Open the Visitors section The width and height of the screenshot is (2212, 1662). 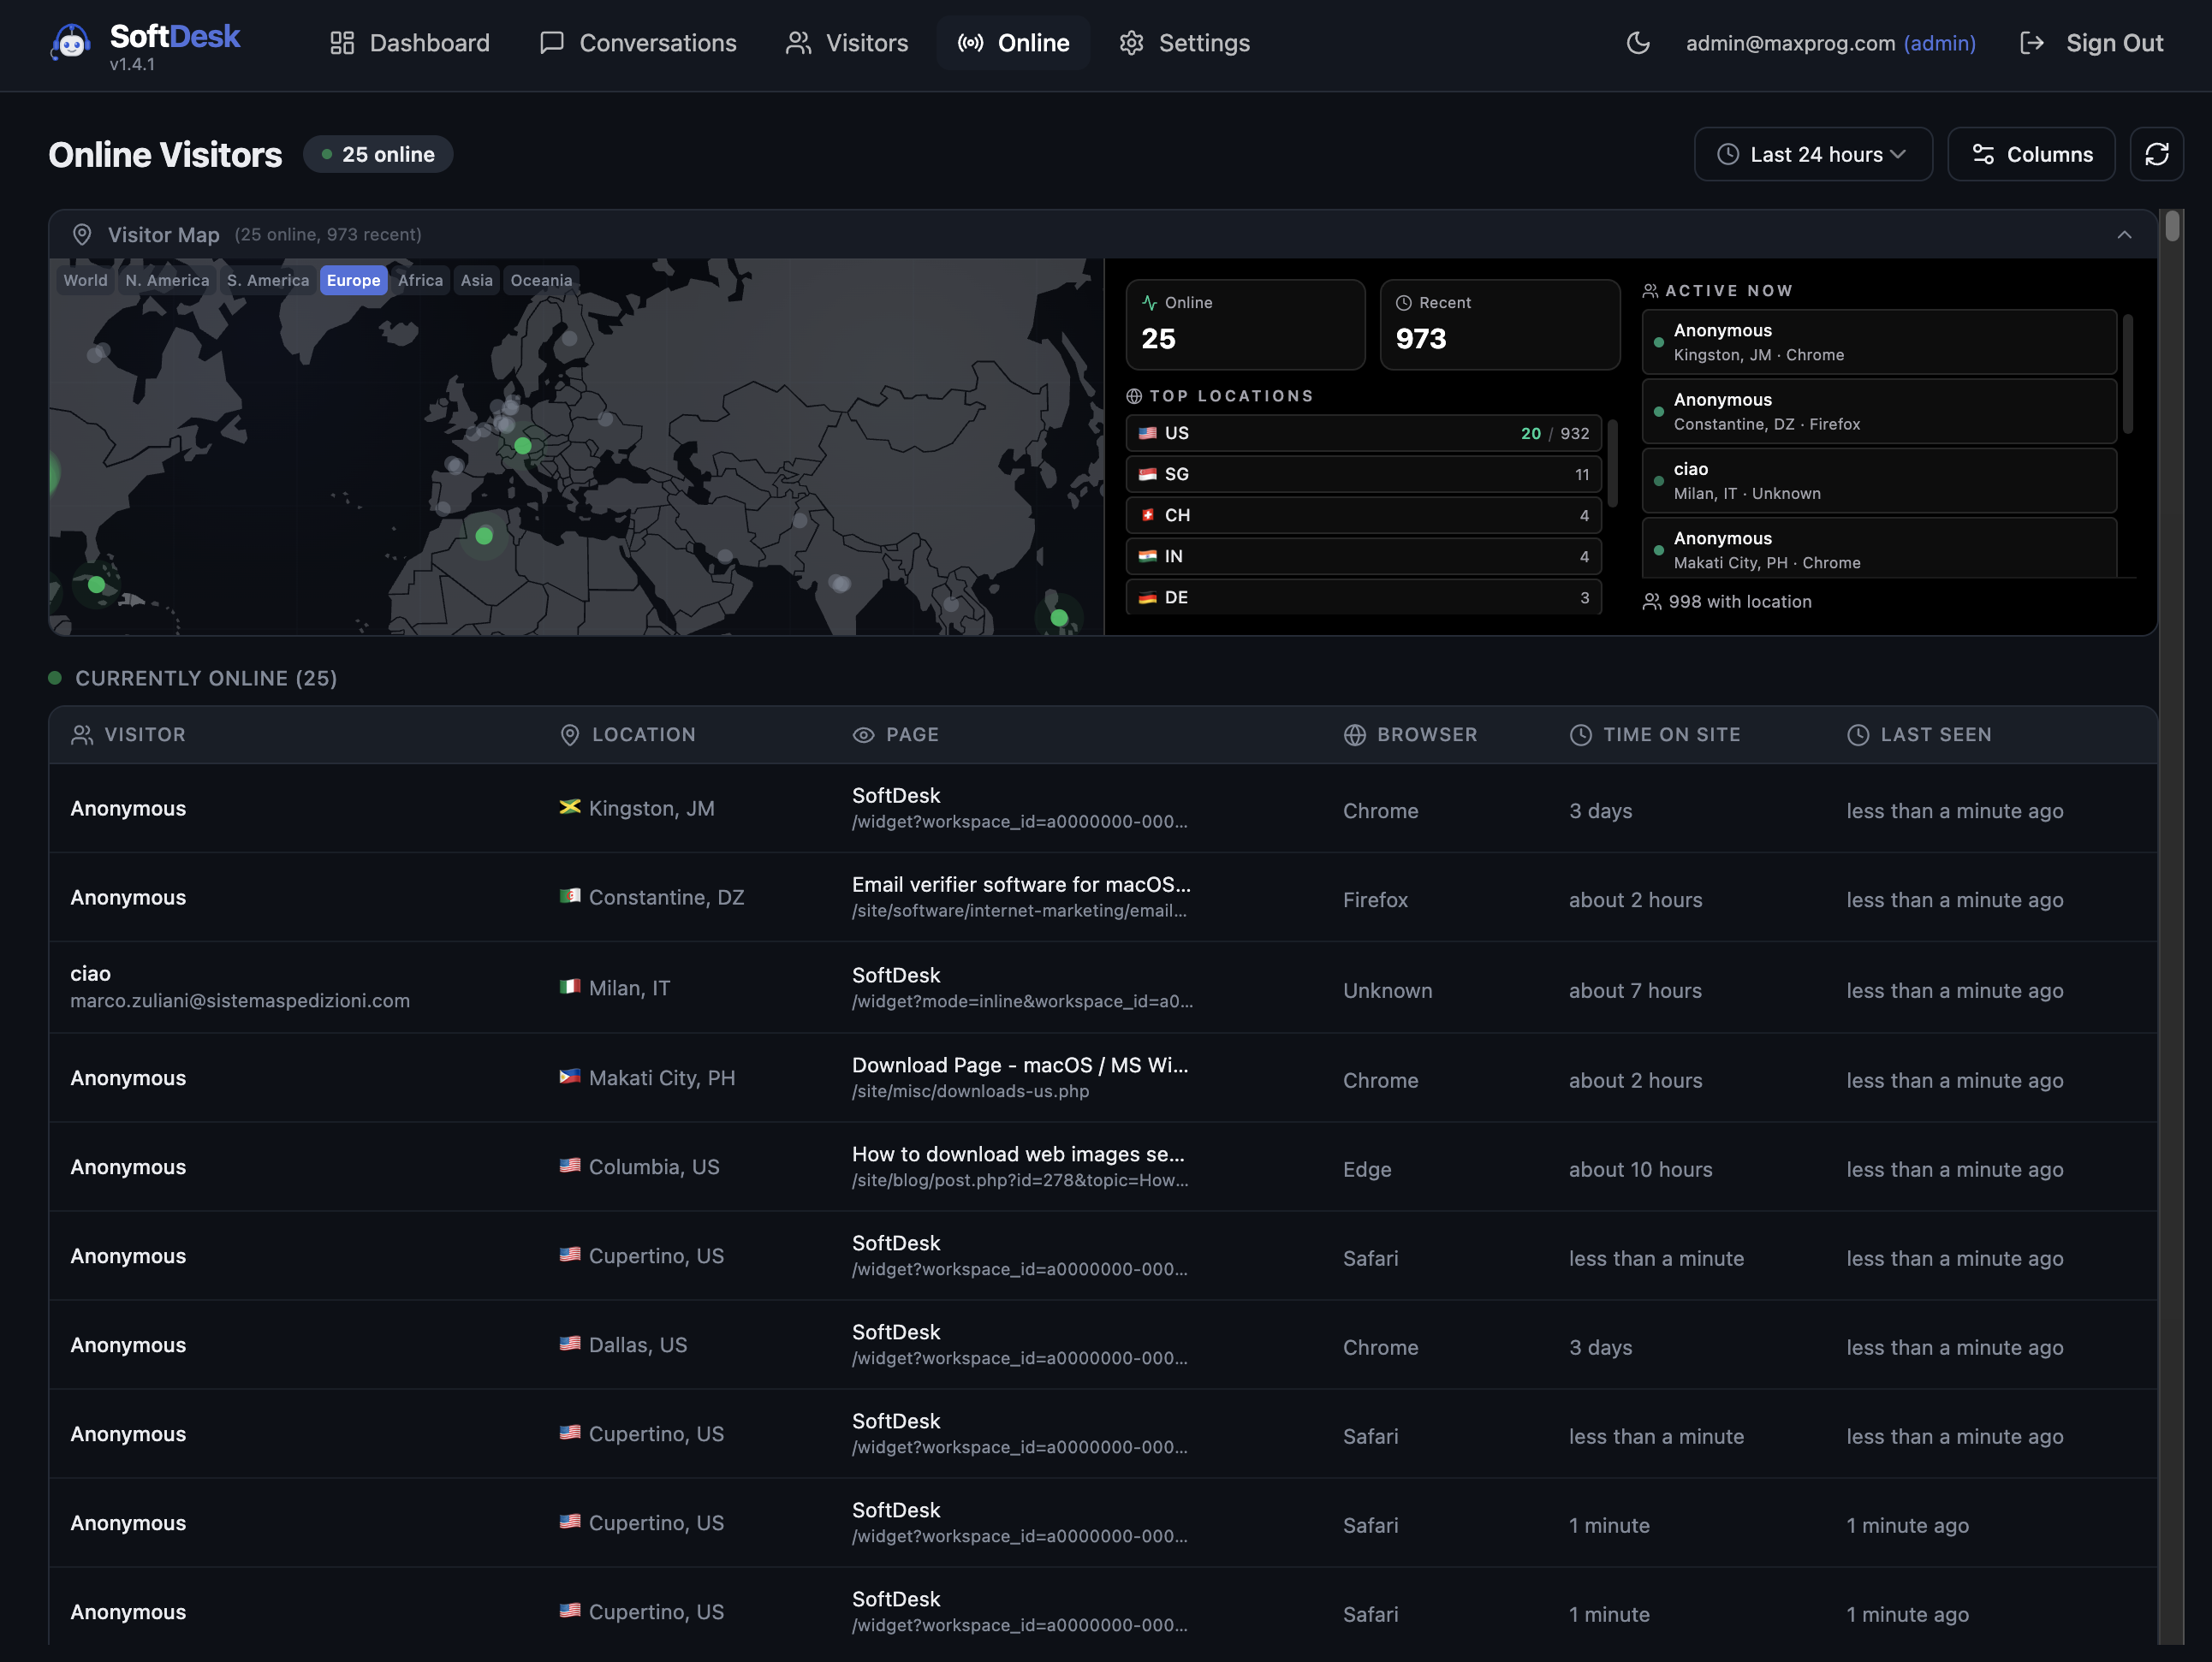[847, 43]
